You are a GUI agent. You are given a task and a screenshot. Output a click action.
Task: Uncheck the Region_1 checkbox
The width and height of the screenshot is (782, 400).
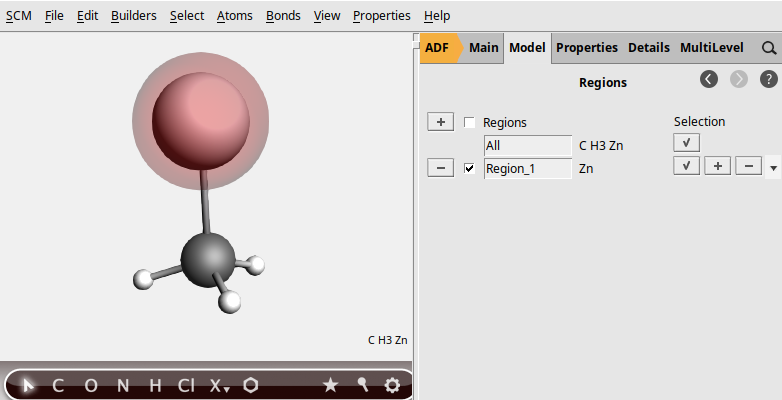coord(469,168)
